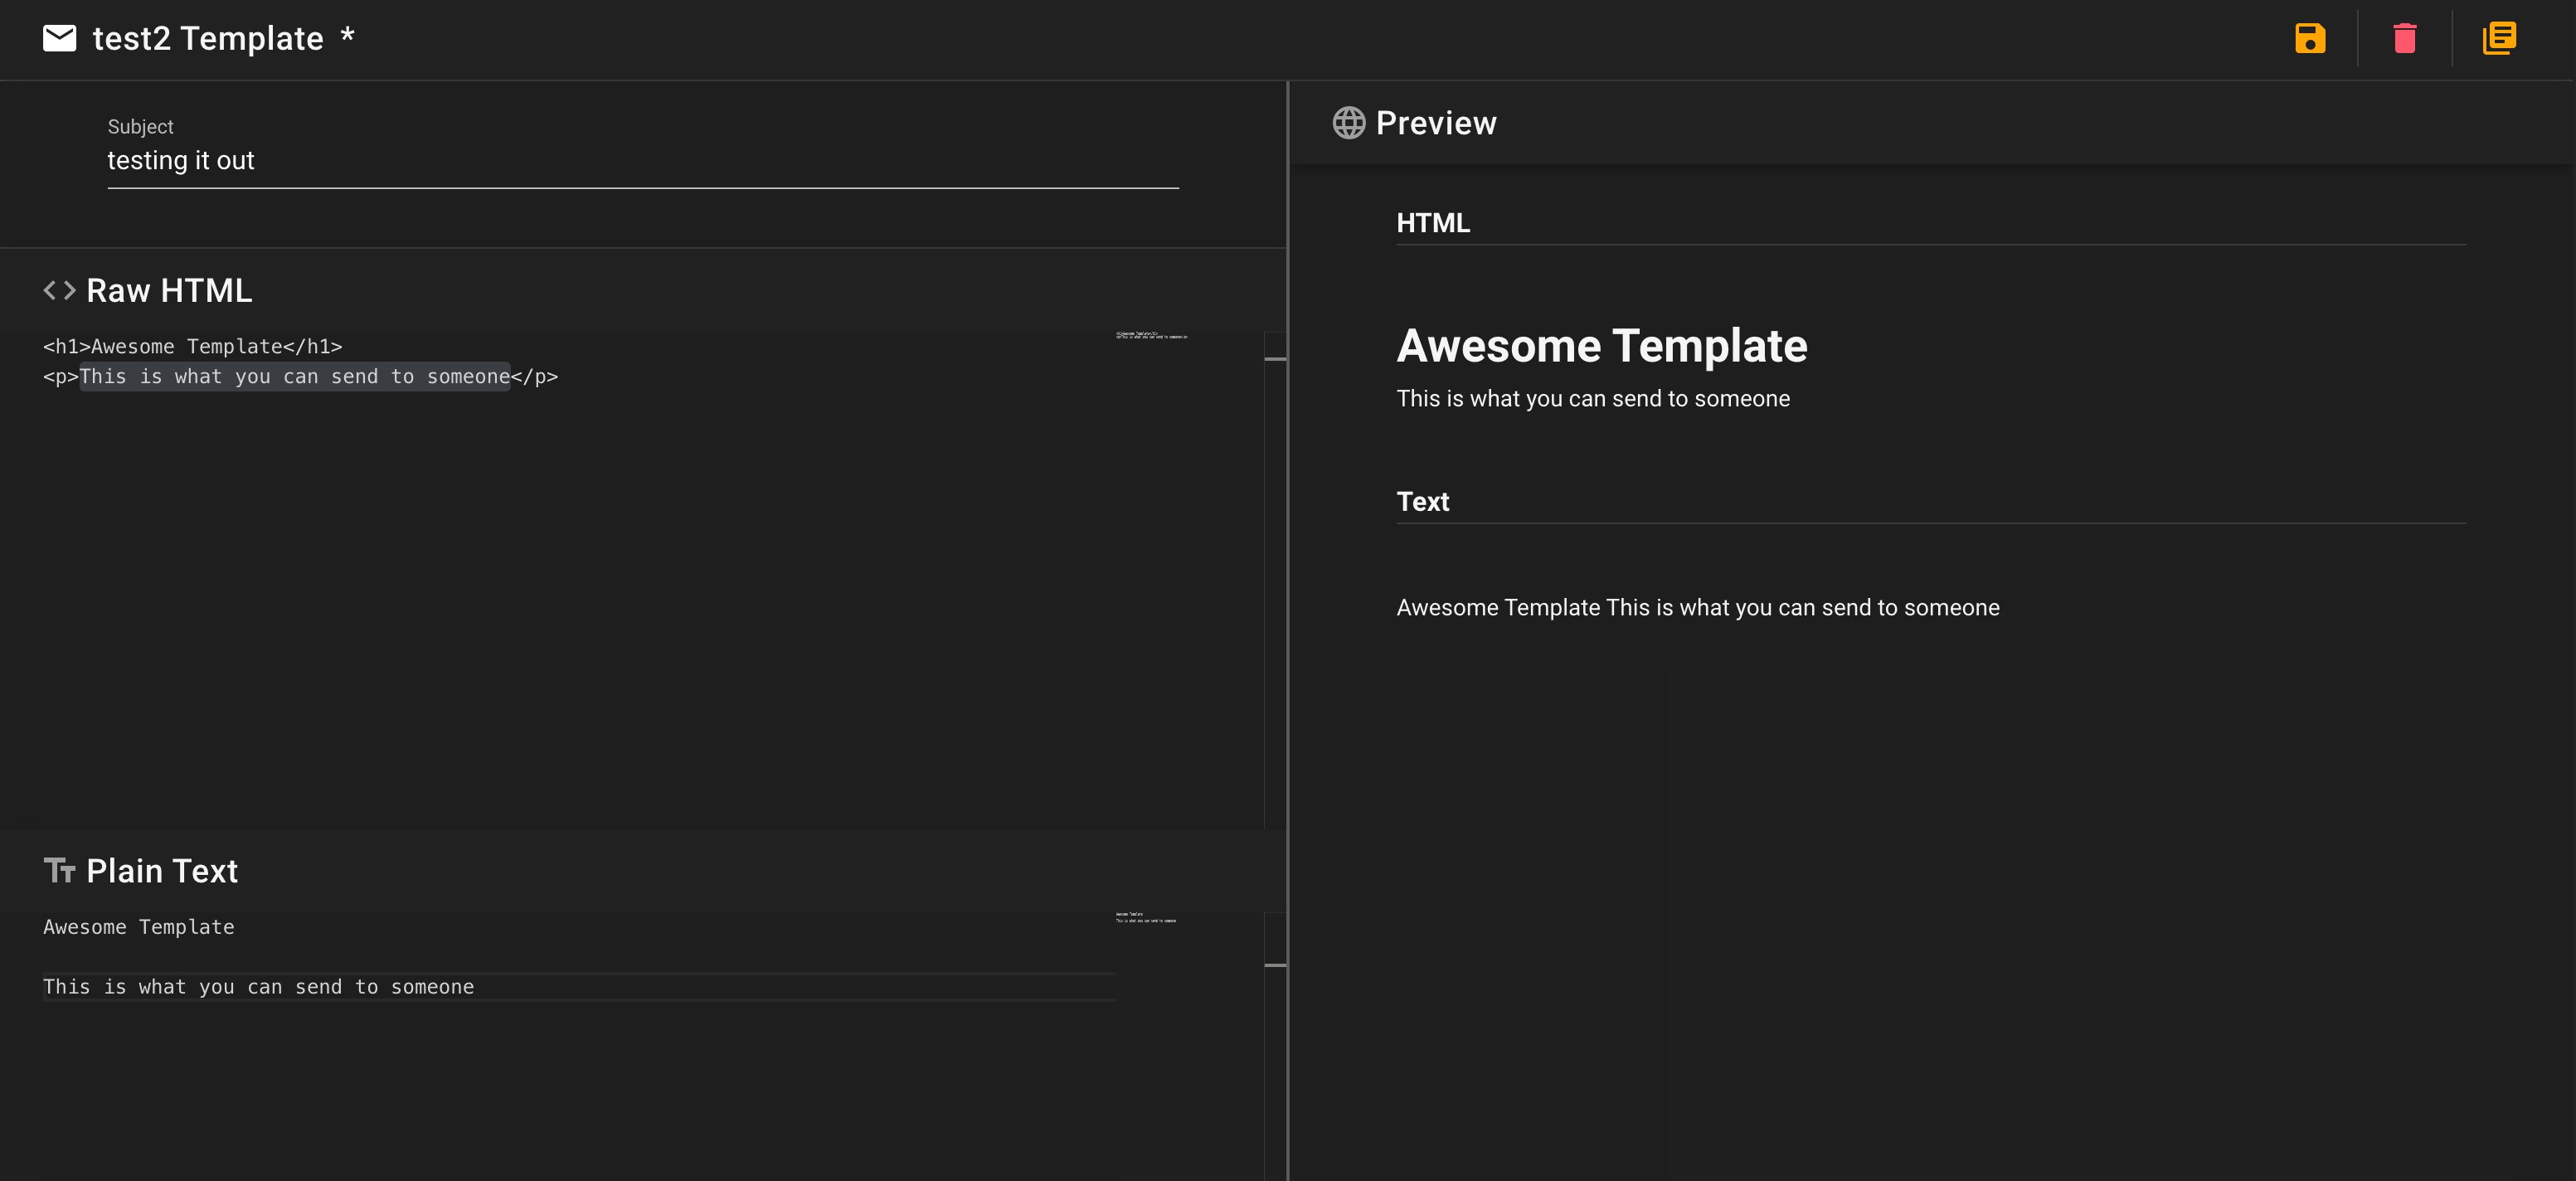
Task: Click the HTML tab in Preview panel
Action: 1431,221
